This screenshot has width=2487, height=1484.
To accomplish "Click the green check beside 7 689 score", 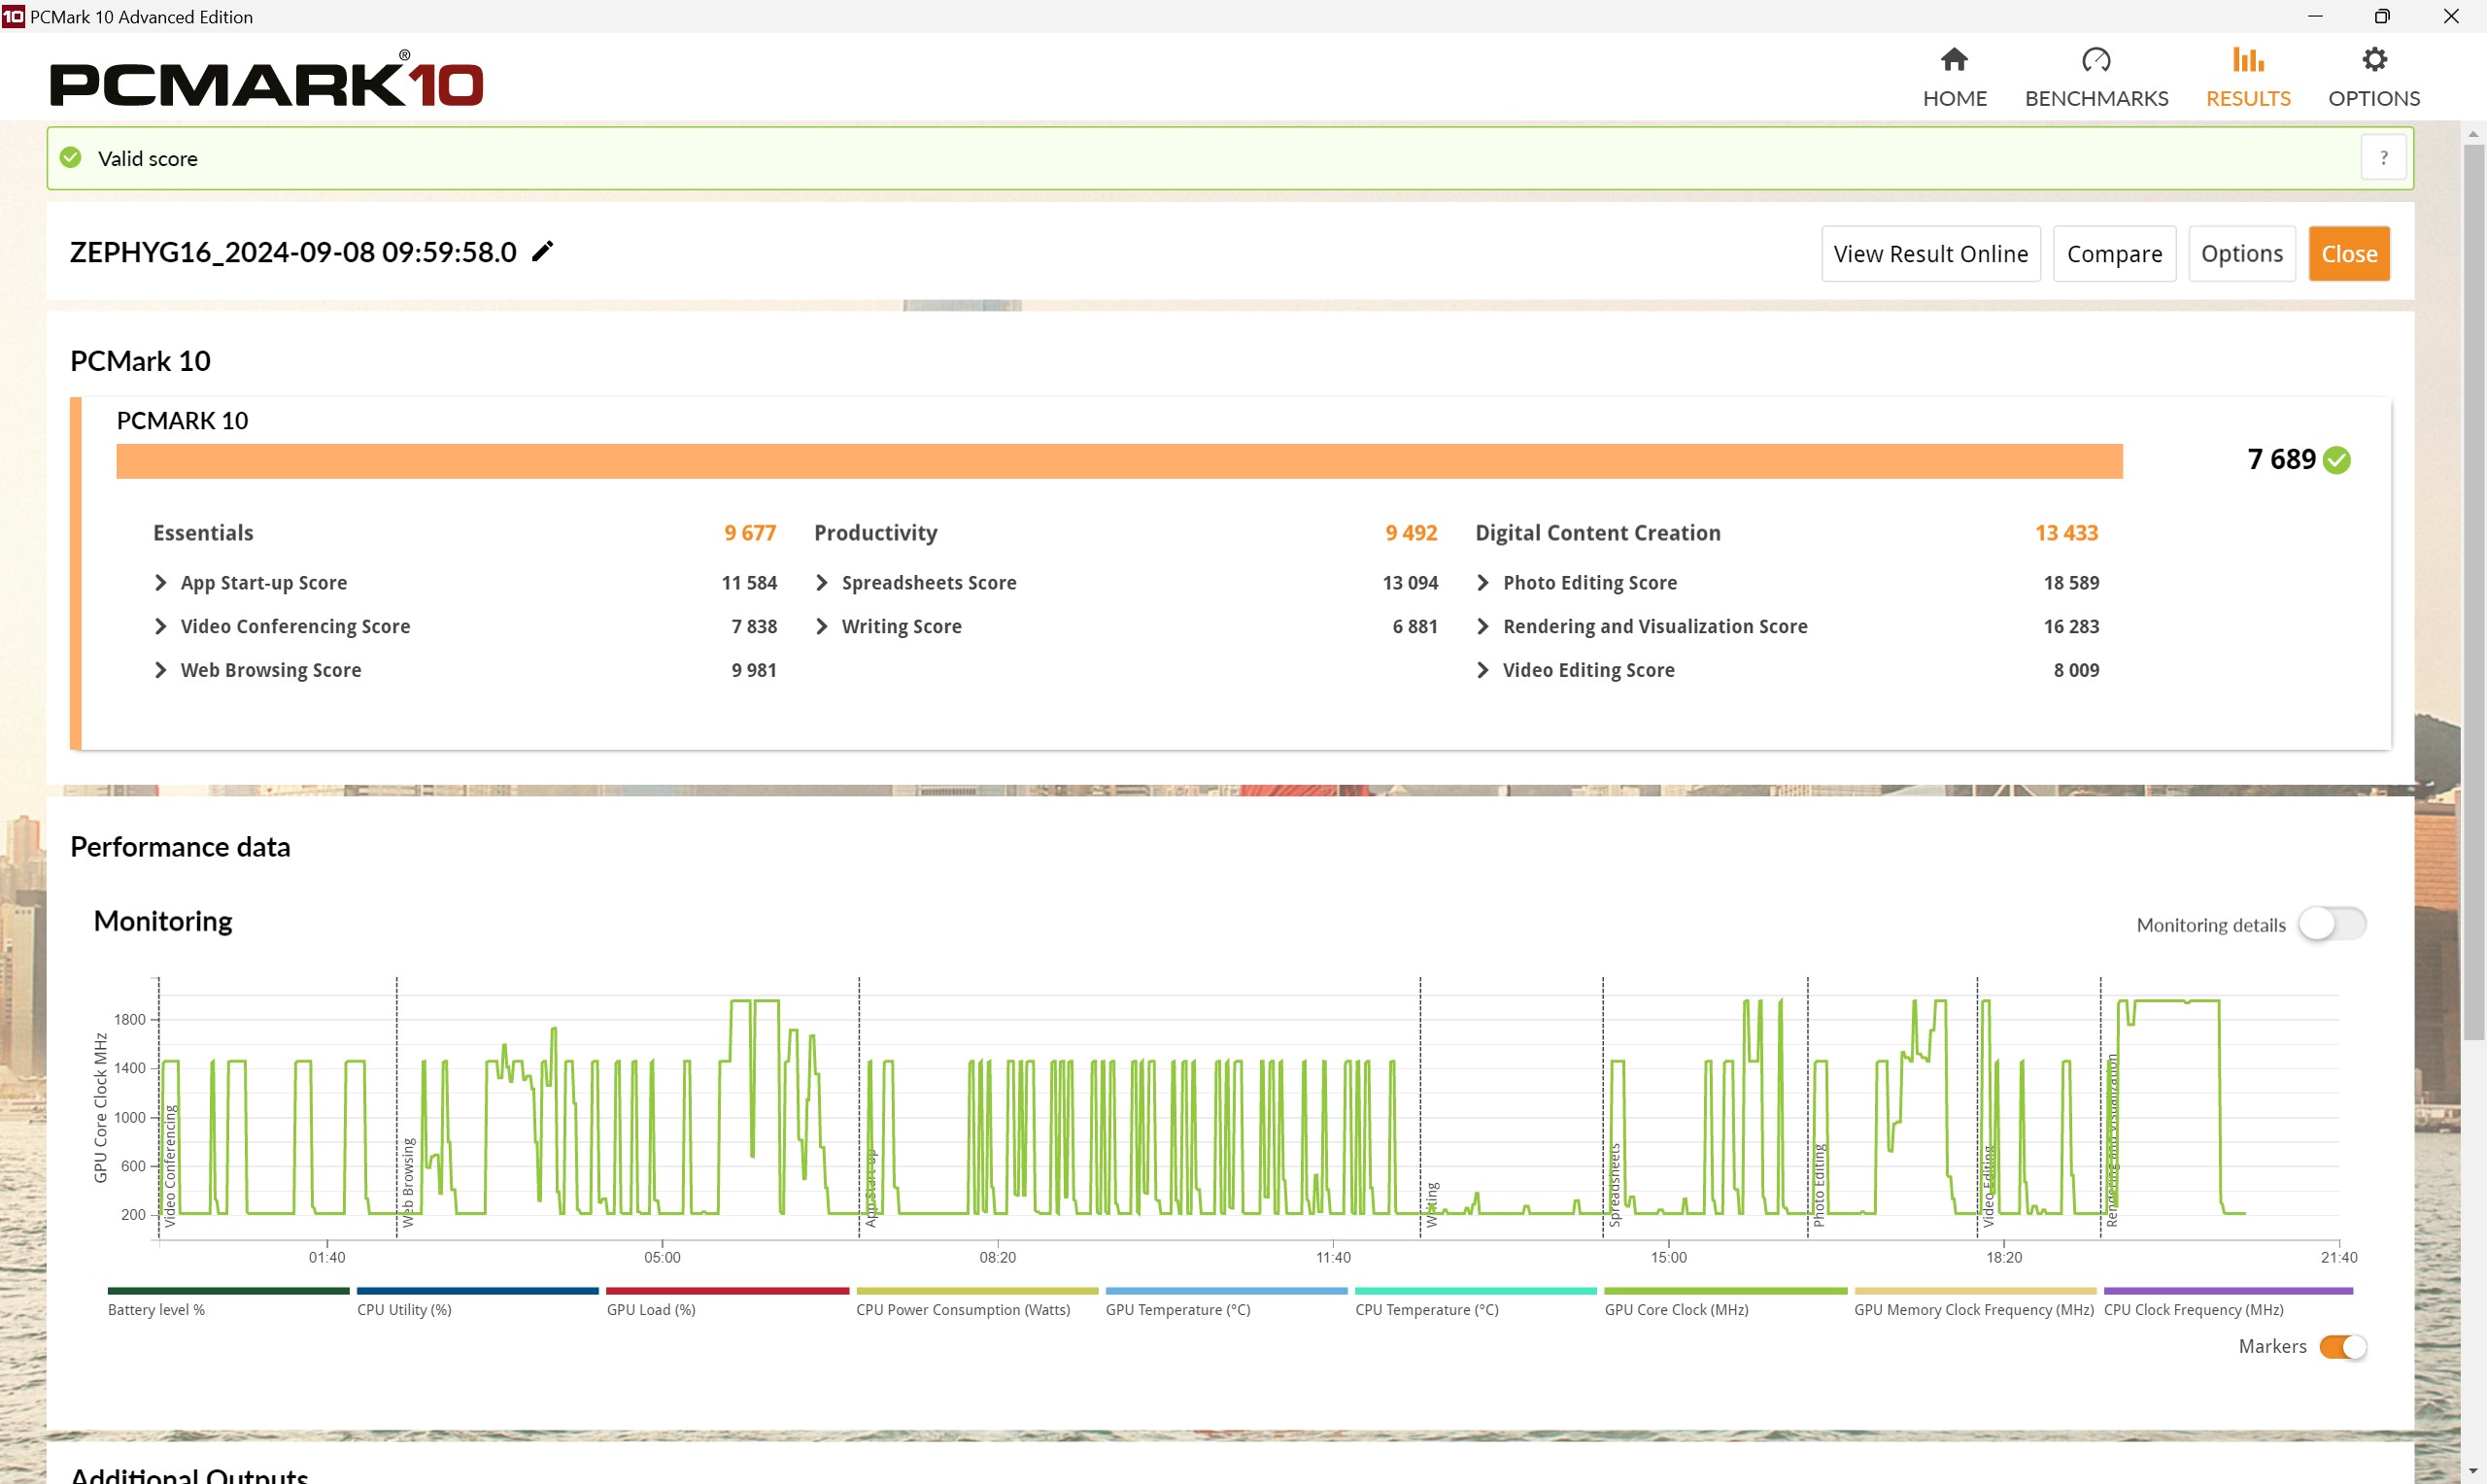I will tap(2336, 460).
